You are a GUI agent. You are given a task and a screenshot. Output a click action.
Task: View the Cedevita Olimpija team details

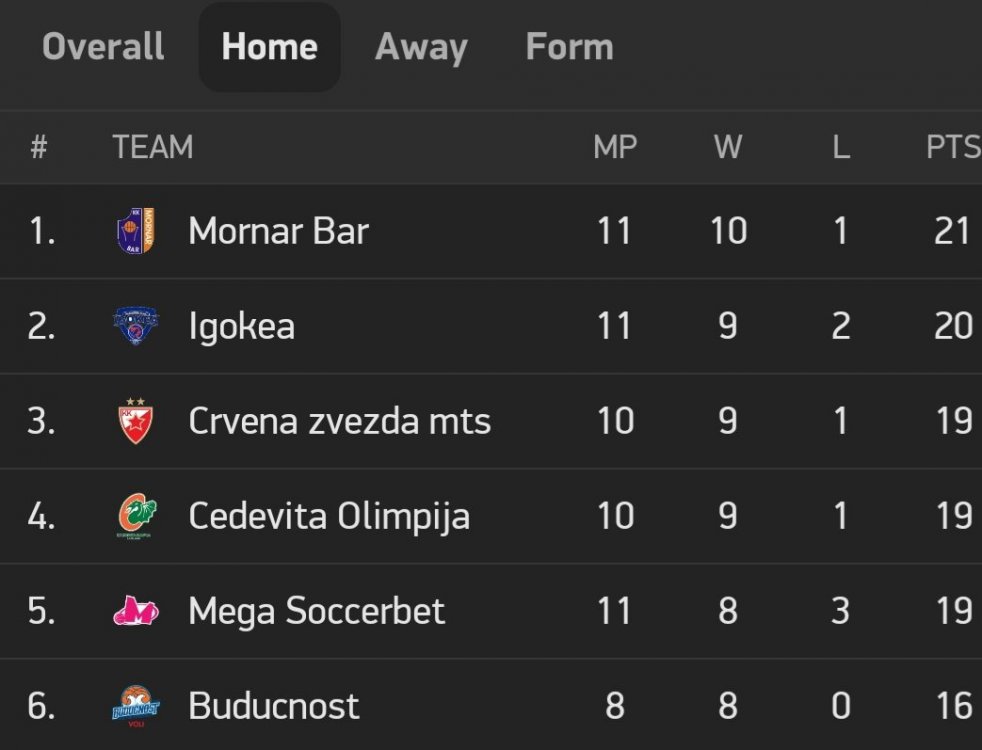click(x=328, y=516)
